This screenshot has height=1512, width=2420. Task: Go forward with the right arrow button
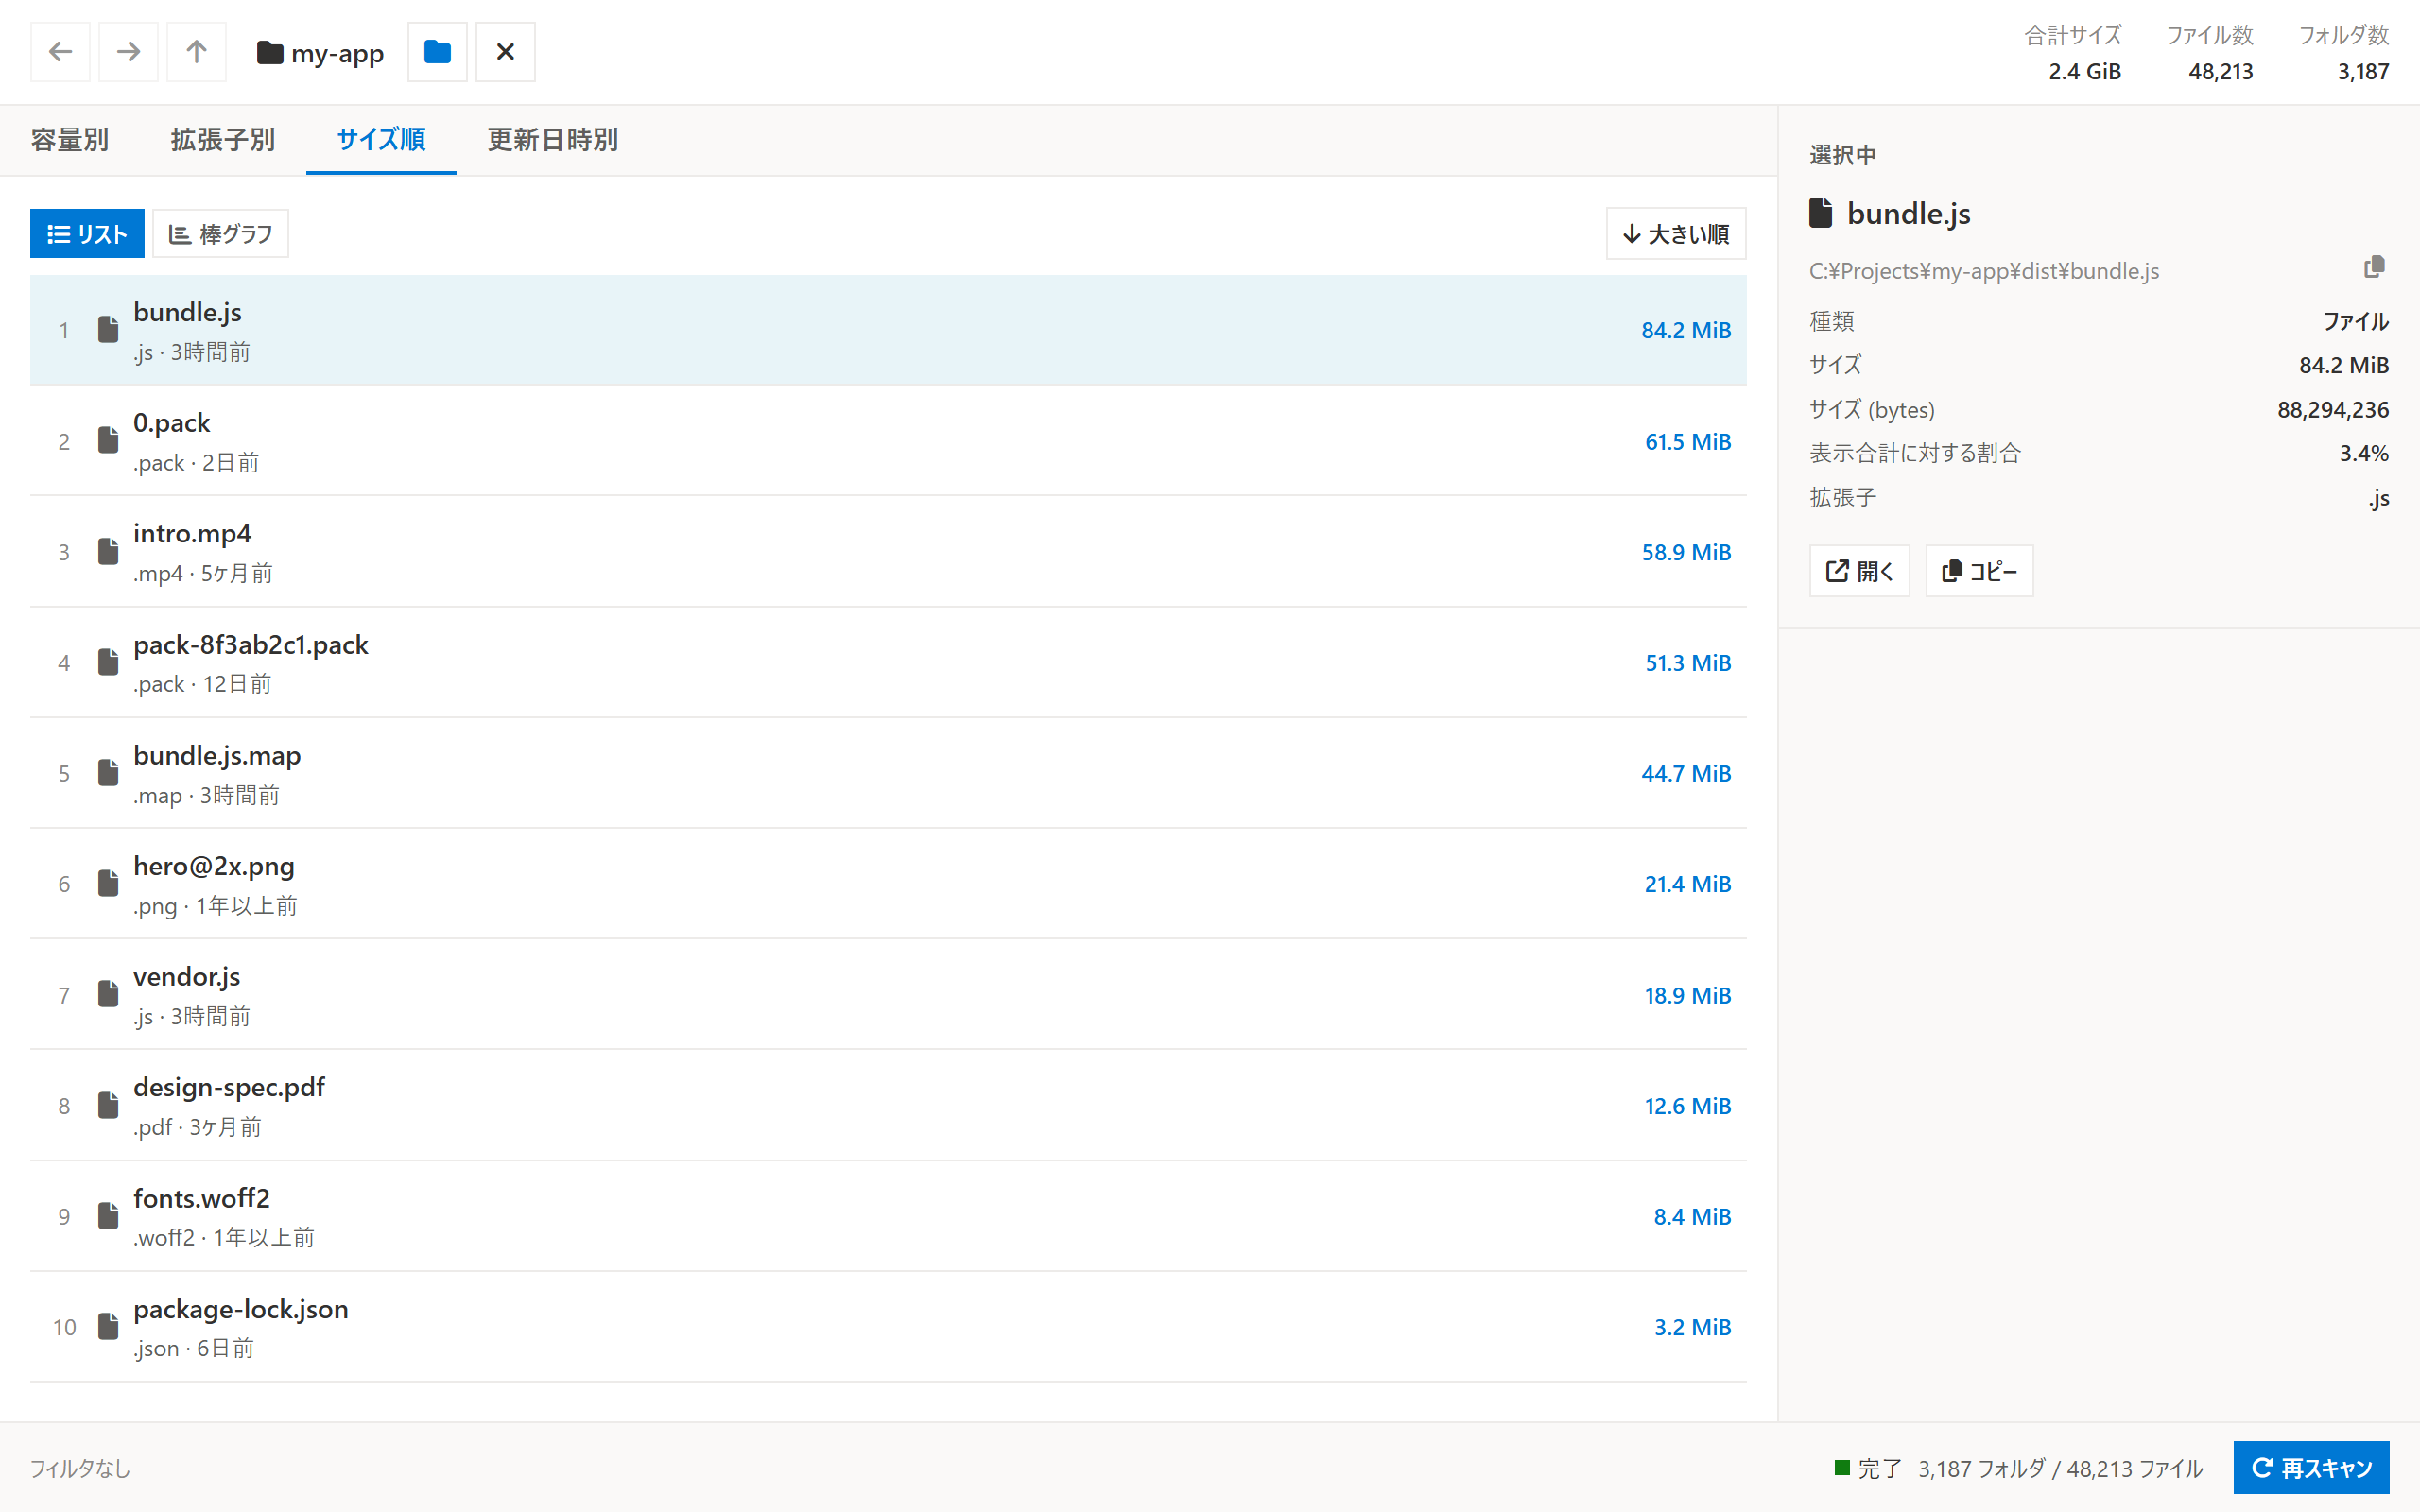click(128, 52)
